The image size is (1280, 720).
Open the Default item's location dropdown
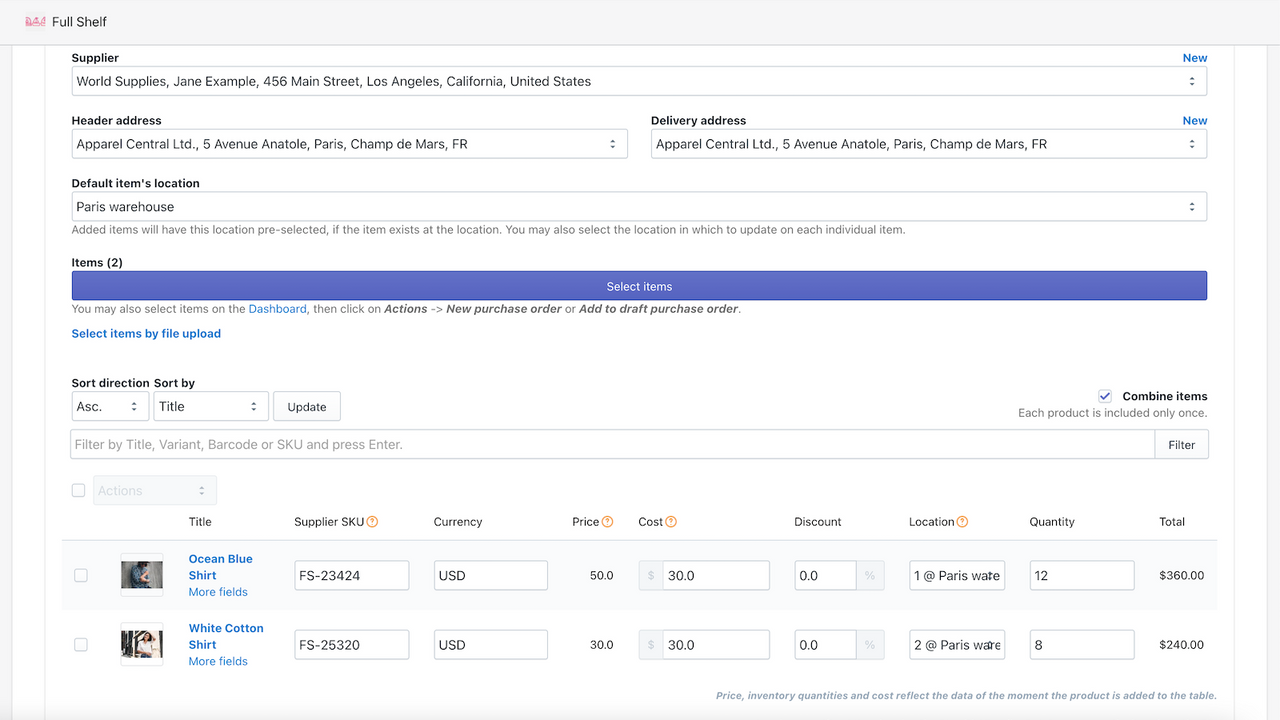click(x=639, y=207)
